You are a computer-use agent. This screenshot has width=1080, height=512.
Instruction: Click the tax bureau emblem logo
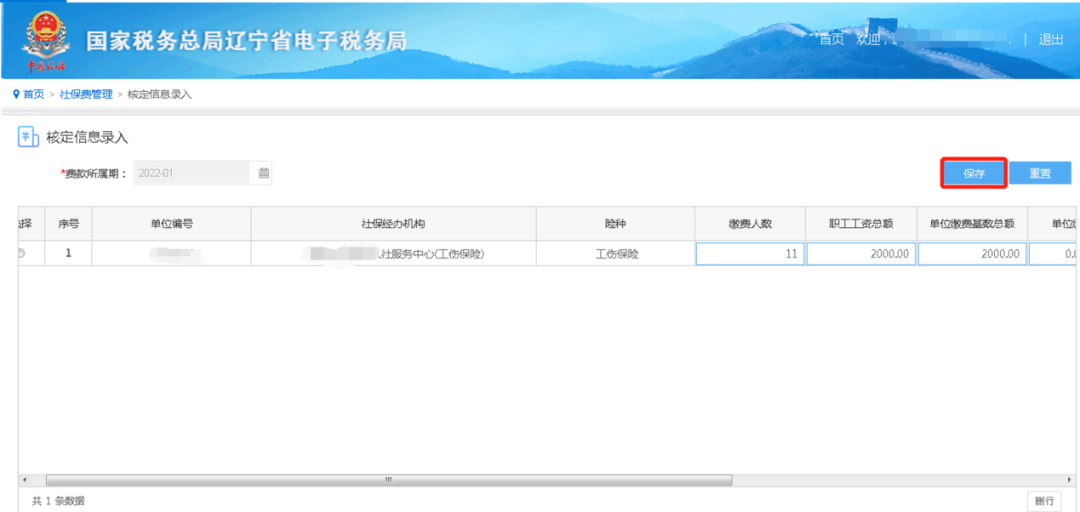click(46, 41)
